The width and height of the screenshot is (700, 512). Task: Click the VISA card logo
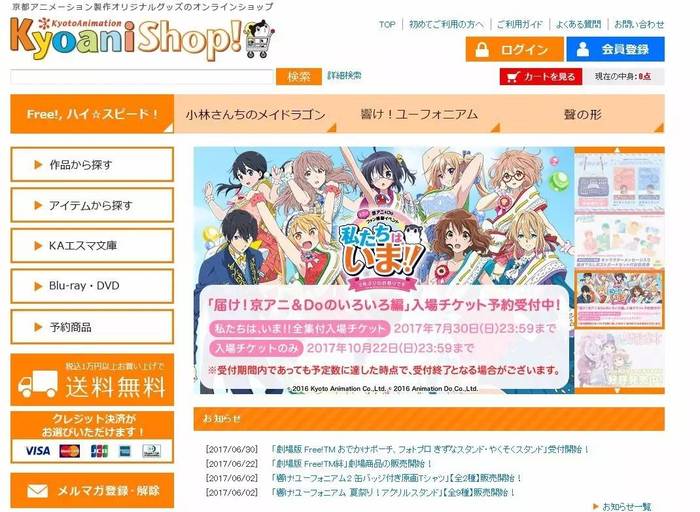[38, 451]
